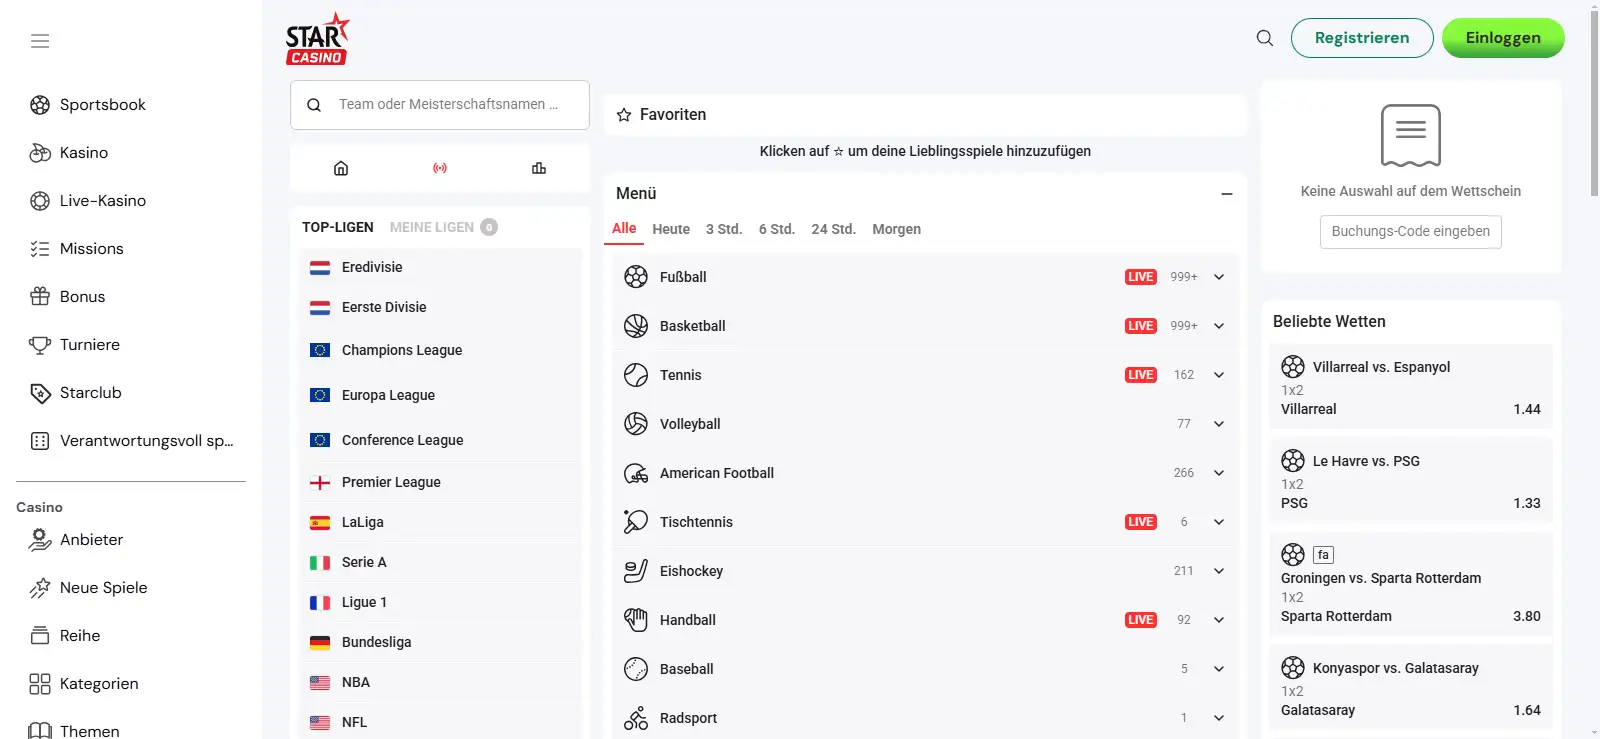Click the Tennis ball icon

point(636,375)
